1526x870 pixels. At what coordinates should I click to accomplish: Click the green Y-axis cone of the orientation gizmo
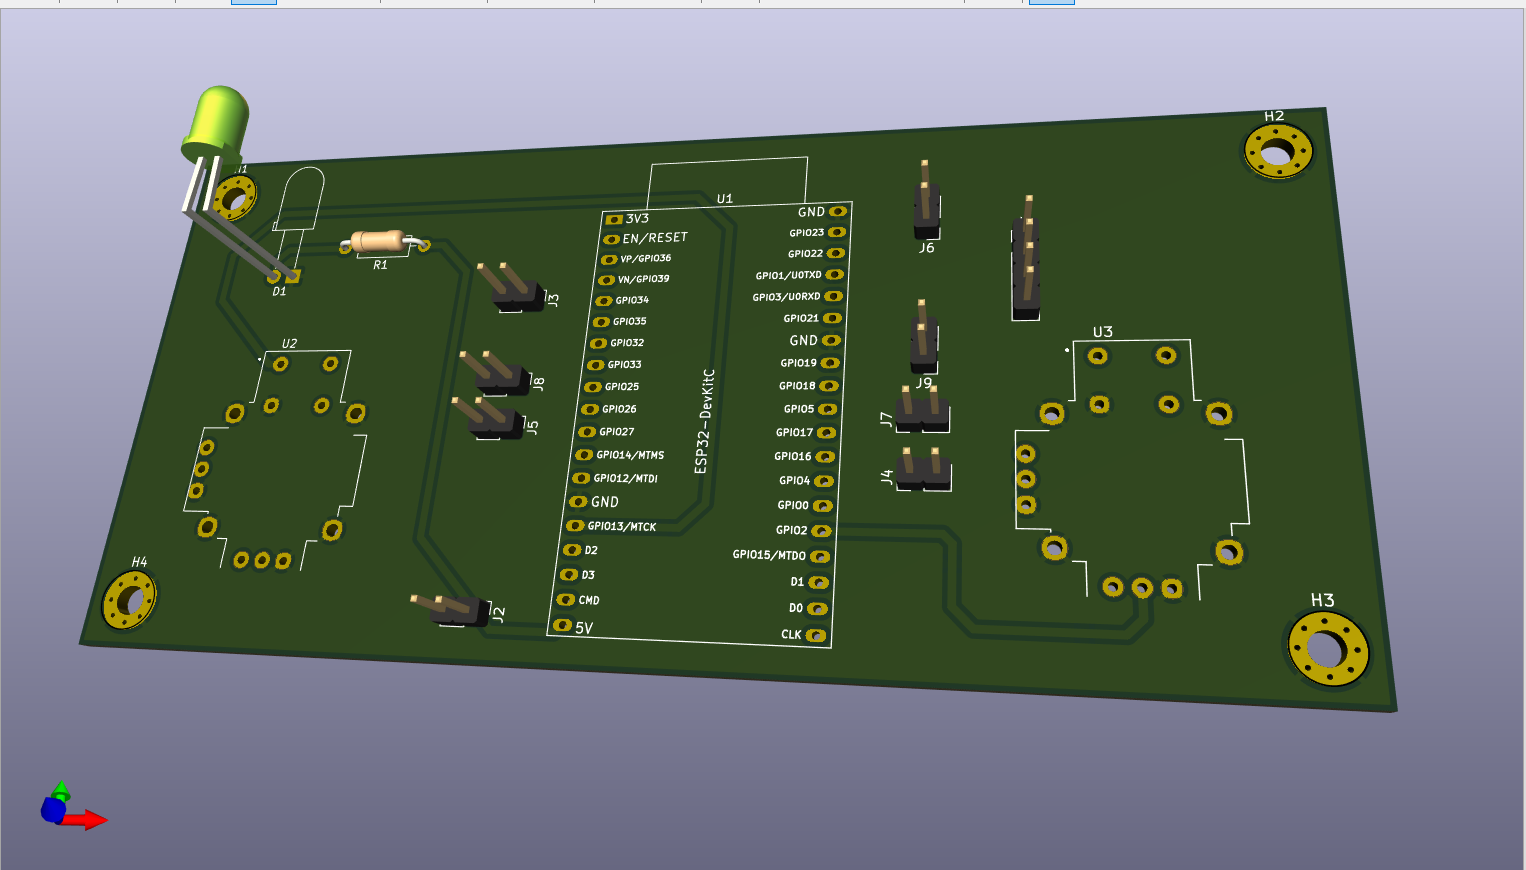(61, 790)
